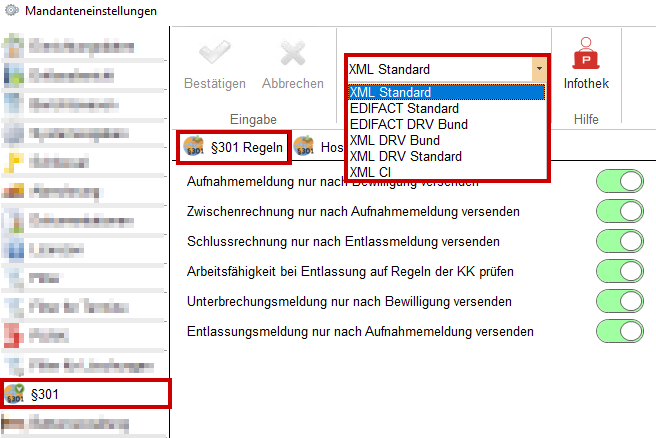Screen dimensions: 656x438
Task: Disable Zwischenrechnung nur nach Aufnahmemeldung versenden
Action: pos(620,212)
